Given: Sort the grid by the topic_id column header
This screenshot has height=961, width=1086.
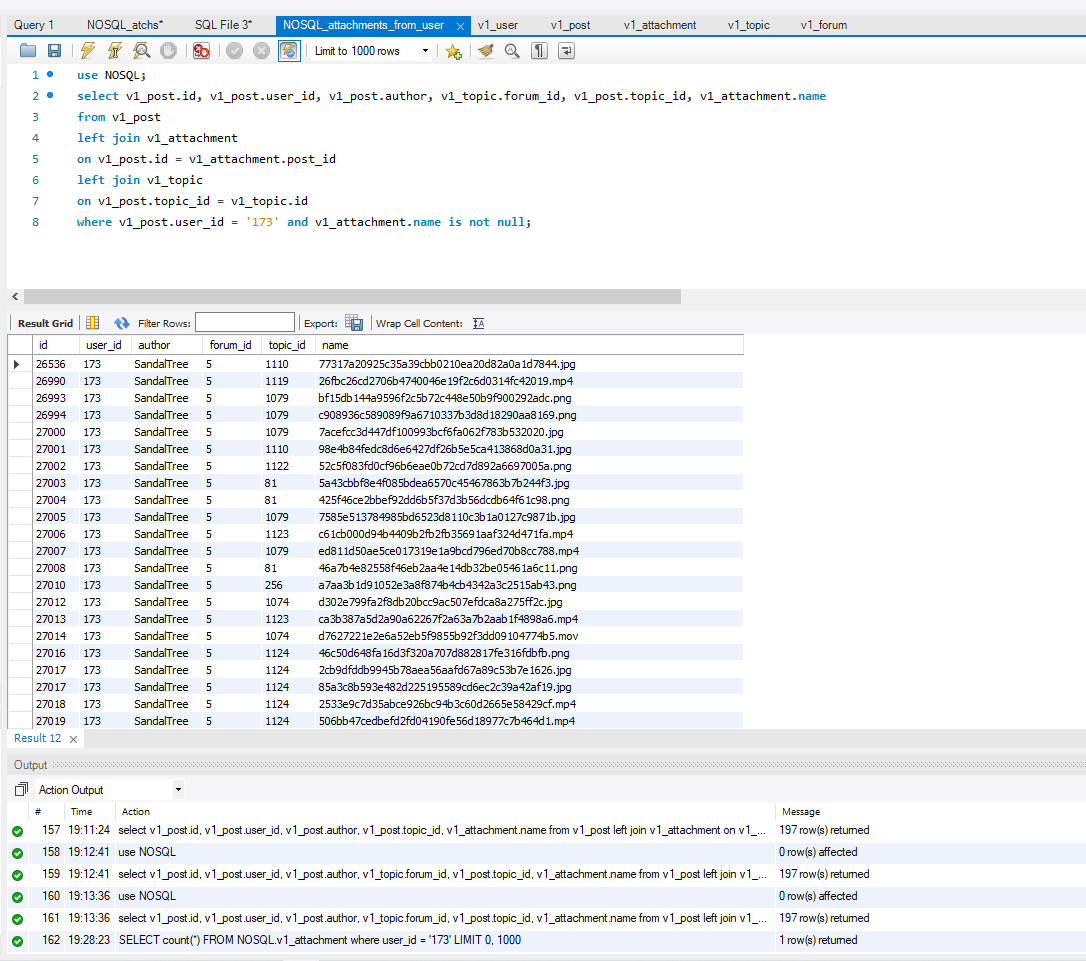Looking at the screenshot, I should coord(287,345).
